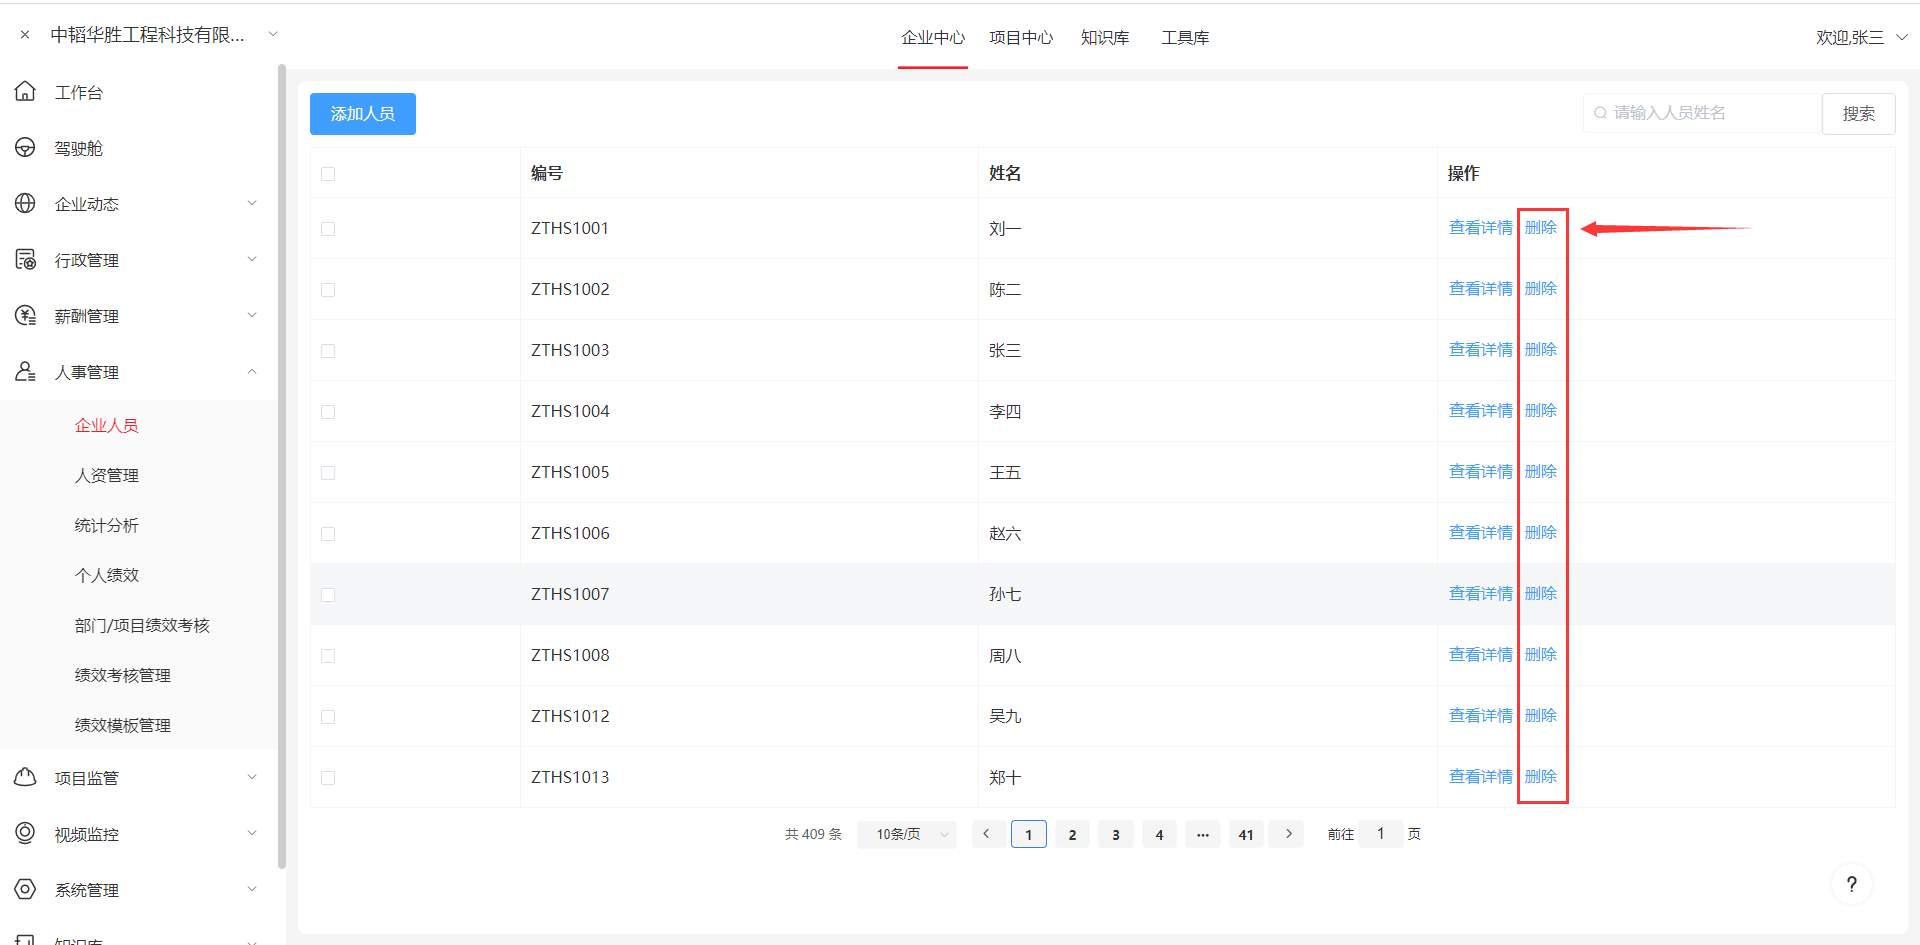This screenshot has height=945, width=1920.
Task: Click the question mark help icon
Action: 1852,884
